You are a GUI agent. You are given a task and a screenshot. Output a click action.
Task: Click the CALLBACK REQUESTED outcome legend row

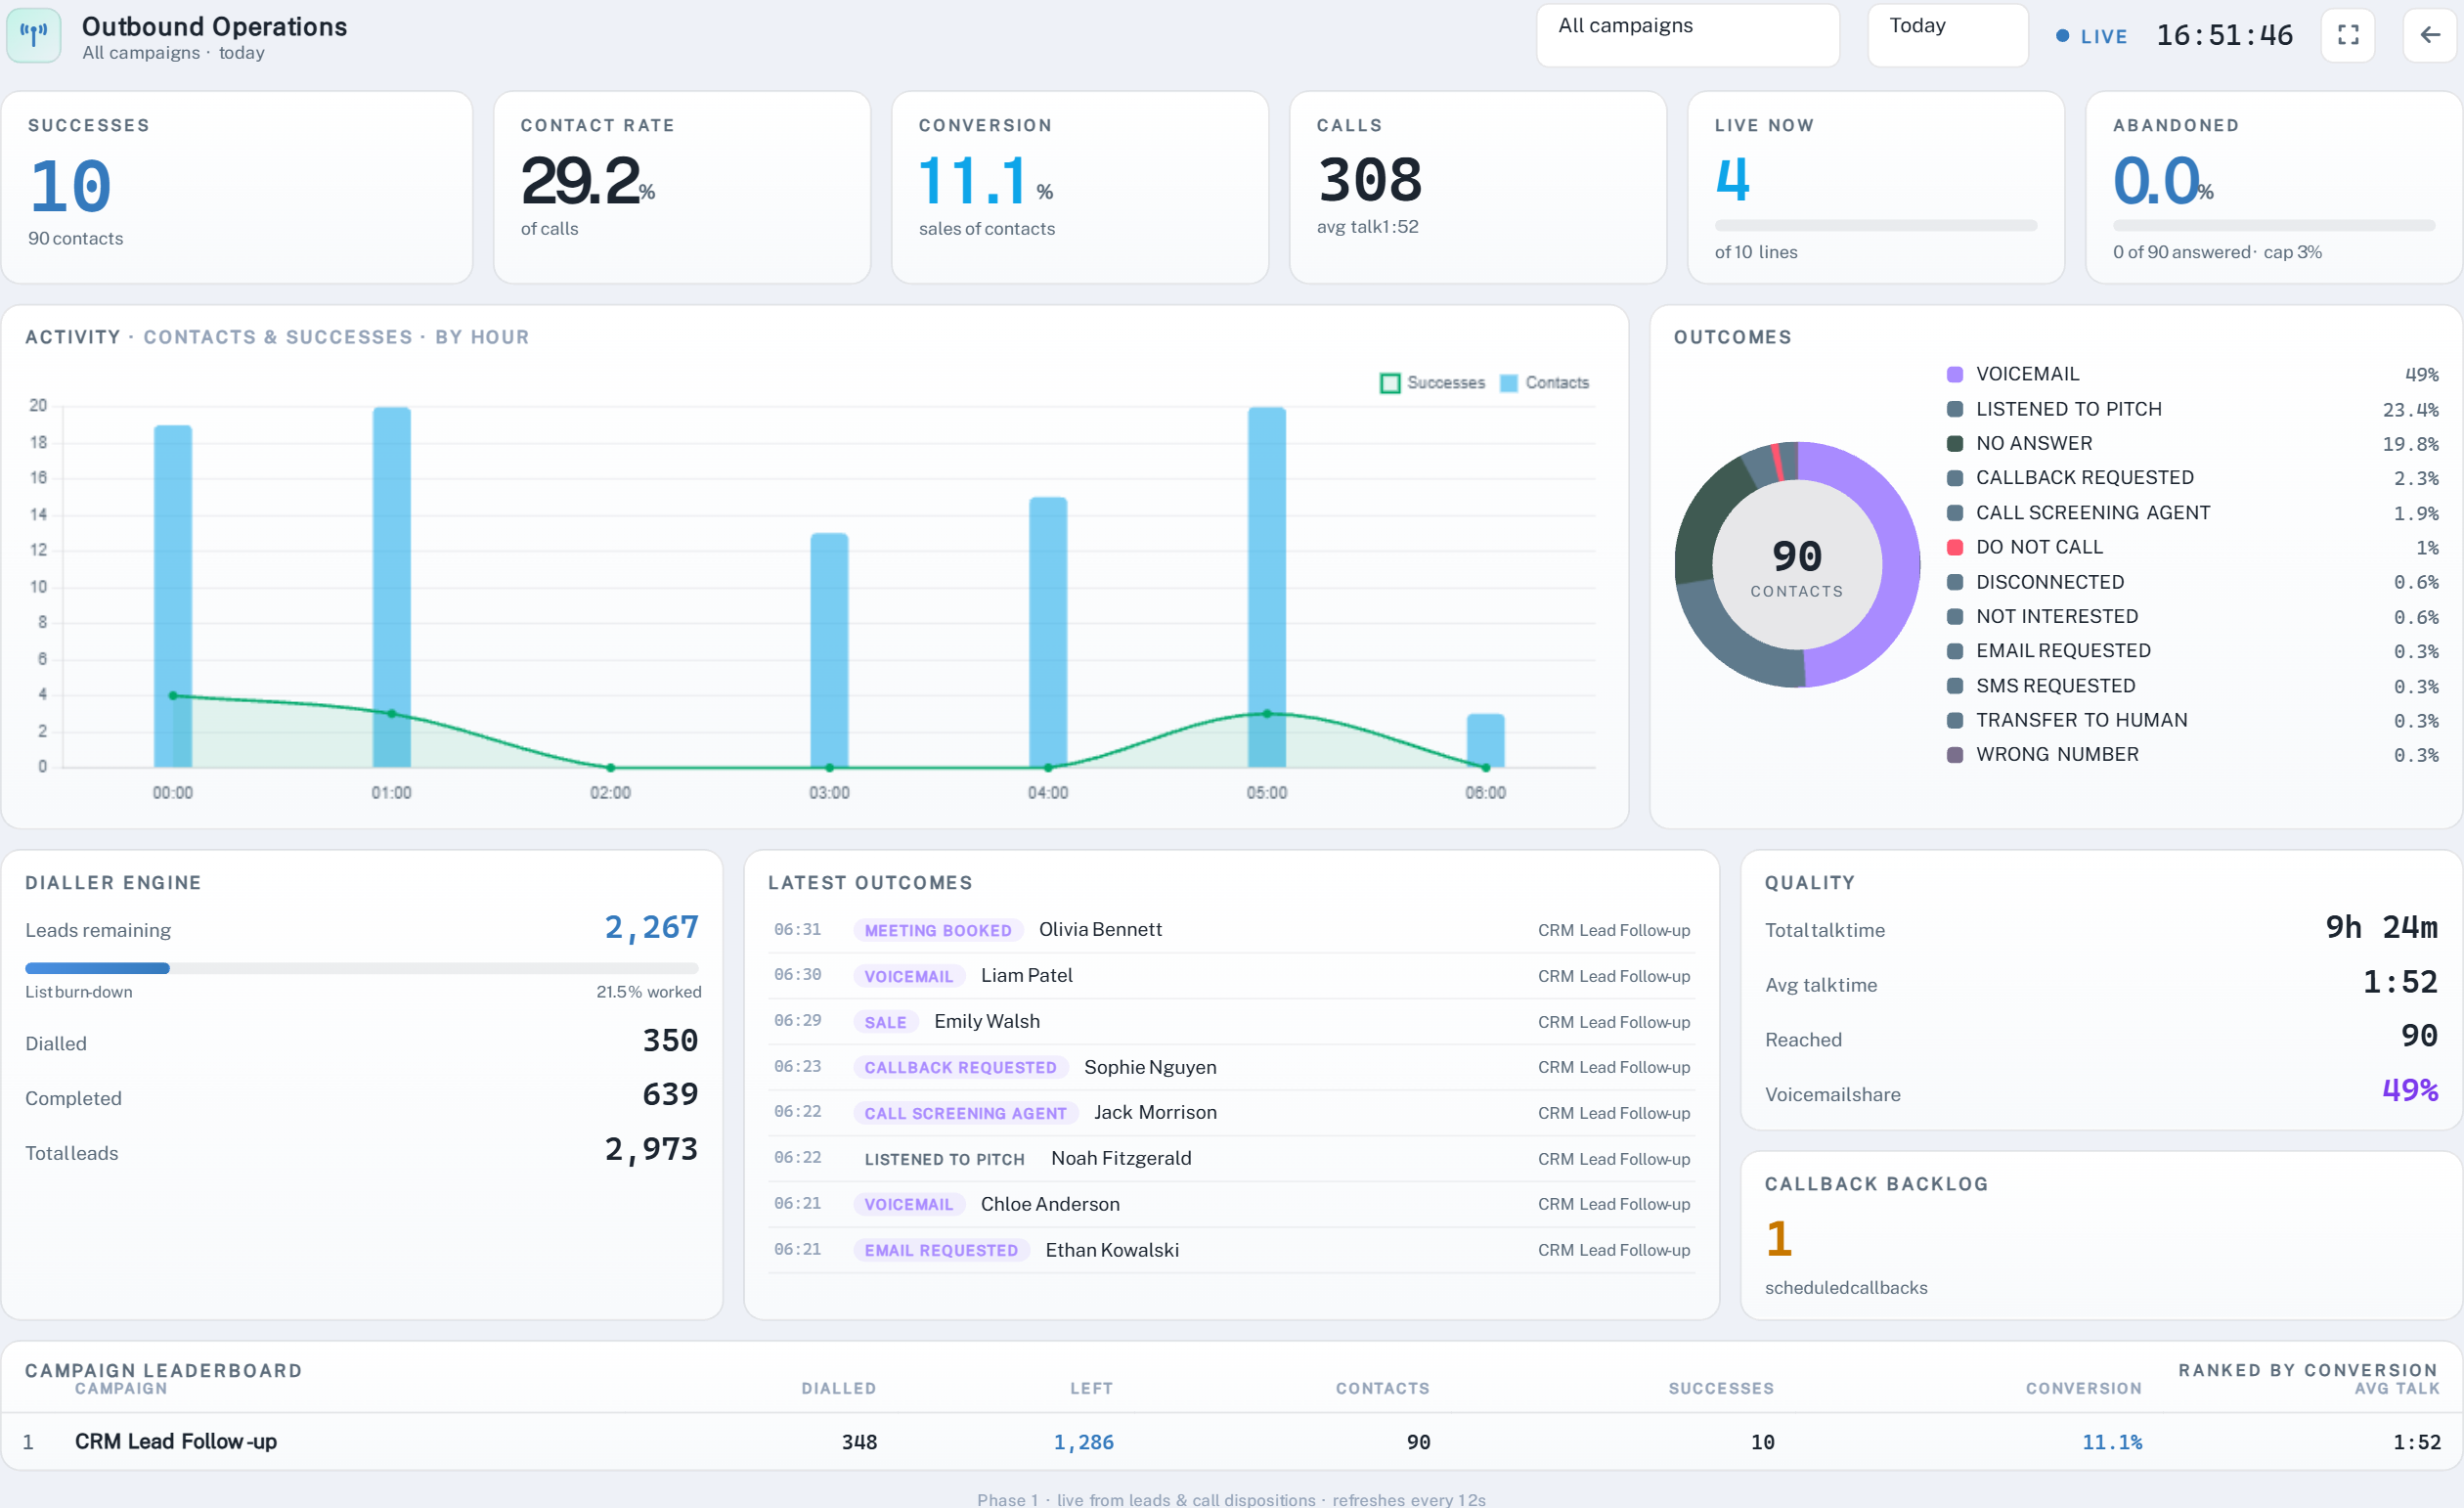2193,478
